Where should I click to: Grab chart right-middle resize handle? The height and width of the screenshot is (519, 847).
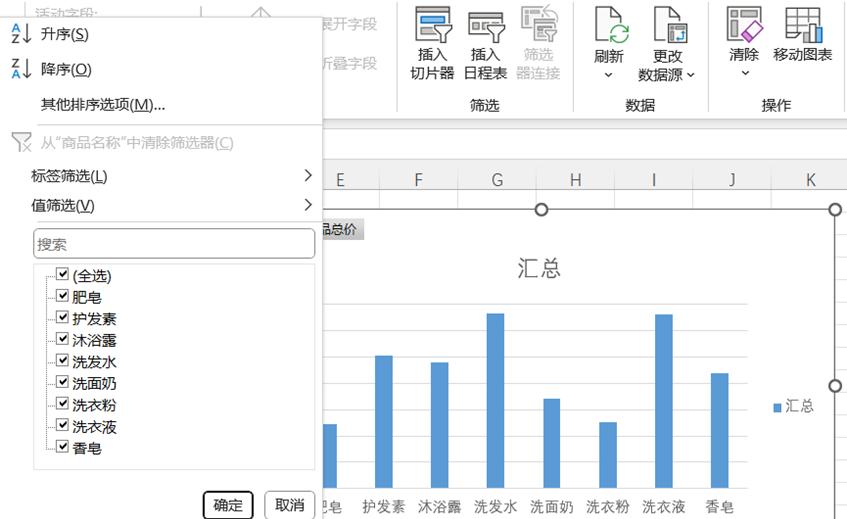[x=835, y=386]
